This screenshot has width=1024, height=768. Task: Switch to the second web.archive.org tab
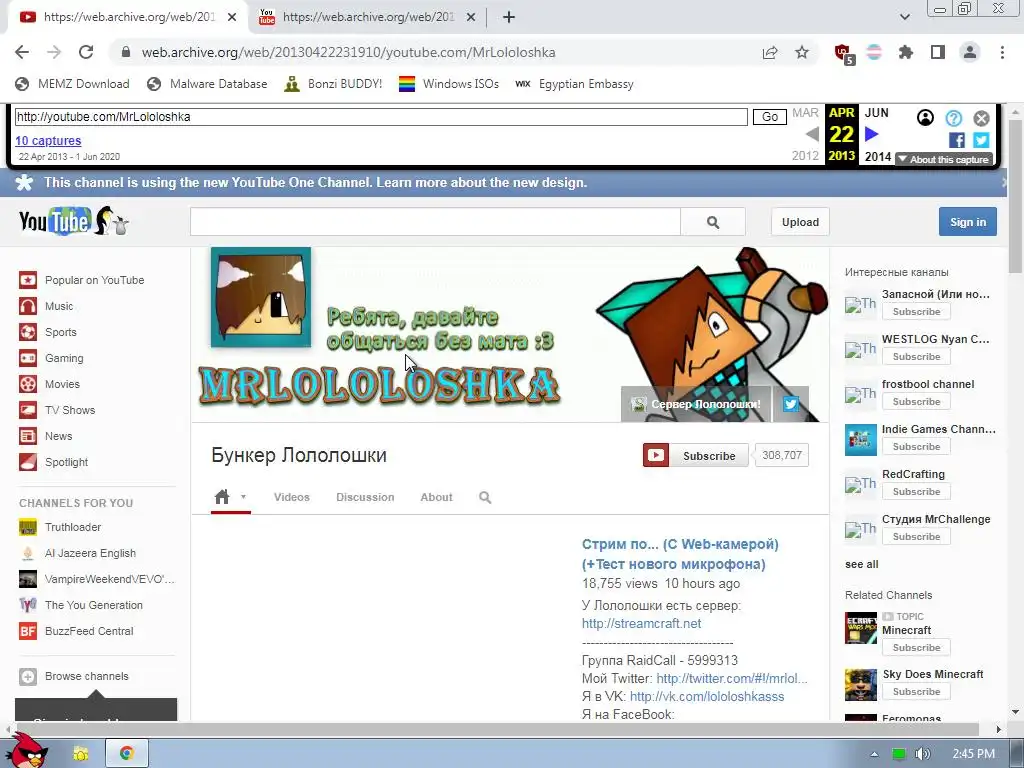pos(368,18)
